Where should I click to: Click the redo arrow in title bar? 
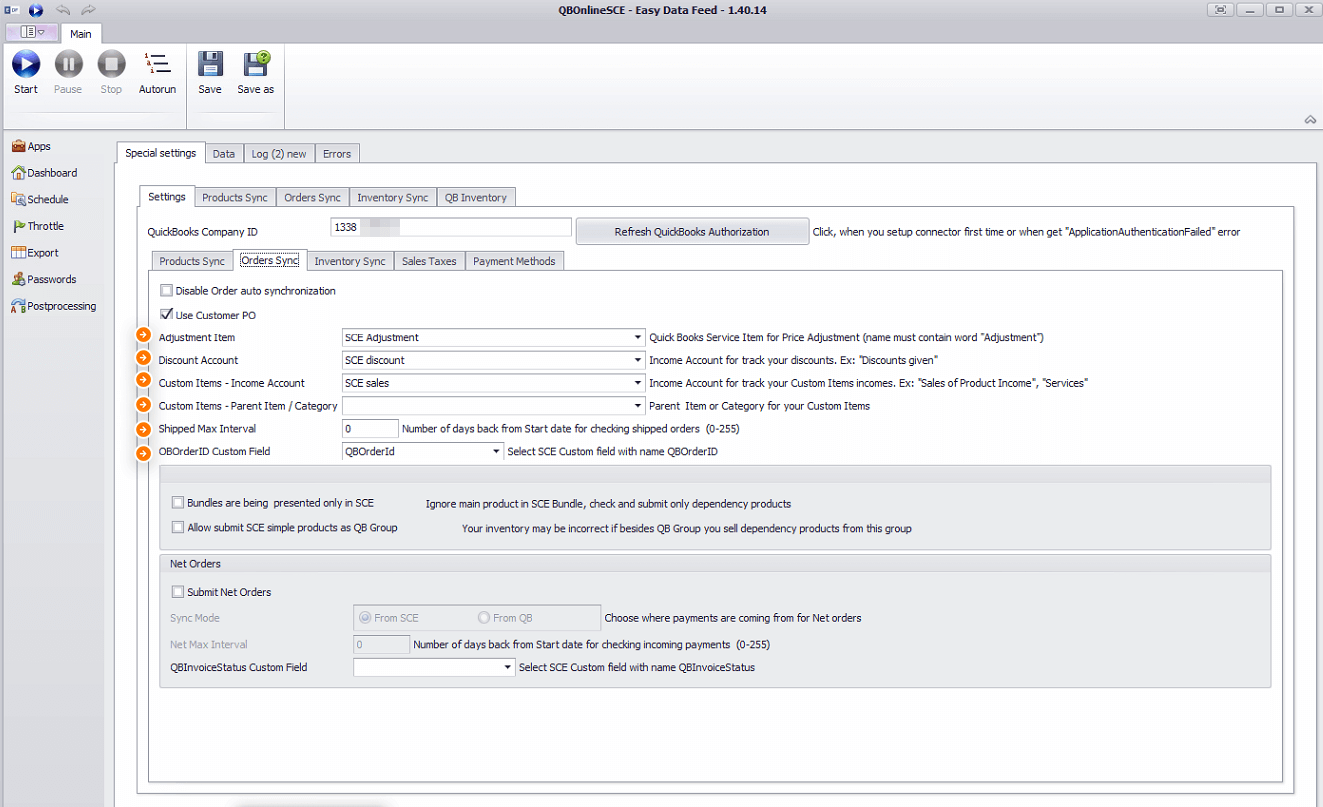[x=88, y=10]
